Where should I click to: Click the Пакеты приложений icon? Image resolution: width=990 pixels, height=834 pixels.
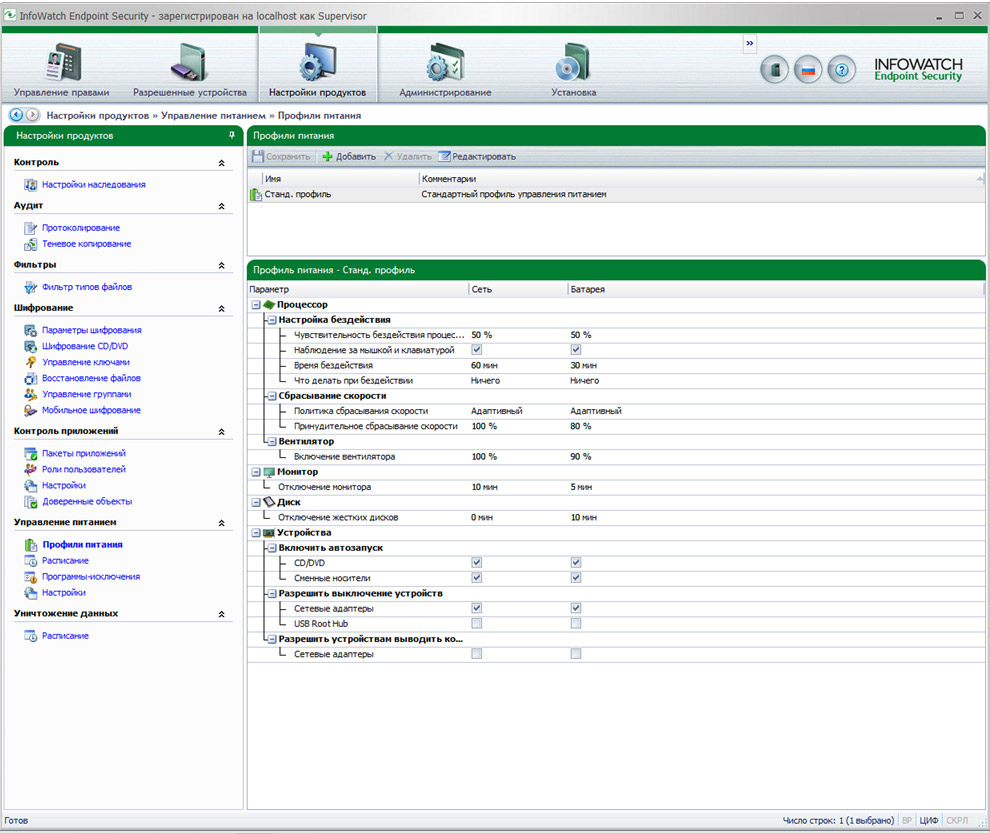30,453
